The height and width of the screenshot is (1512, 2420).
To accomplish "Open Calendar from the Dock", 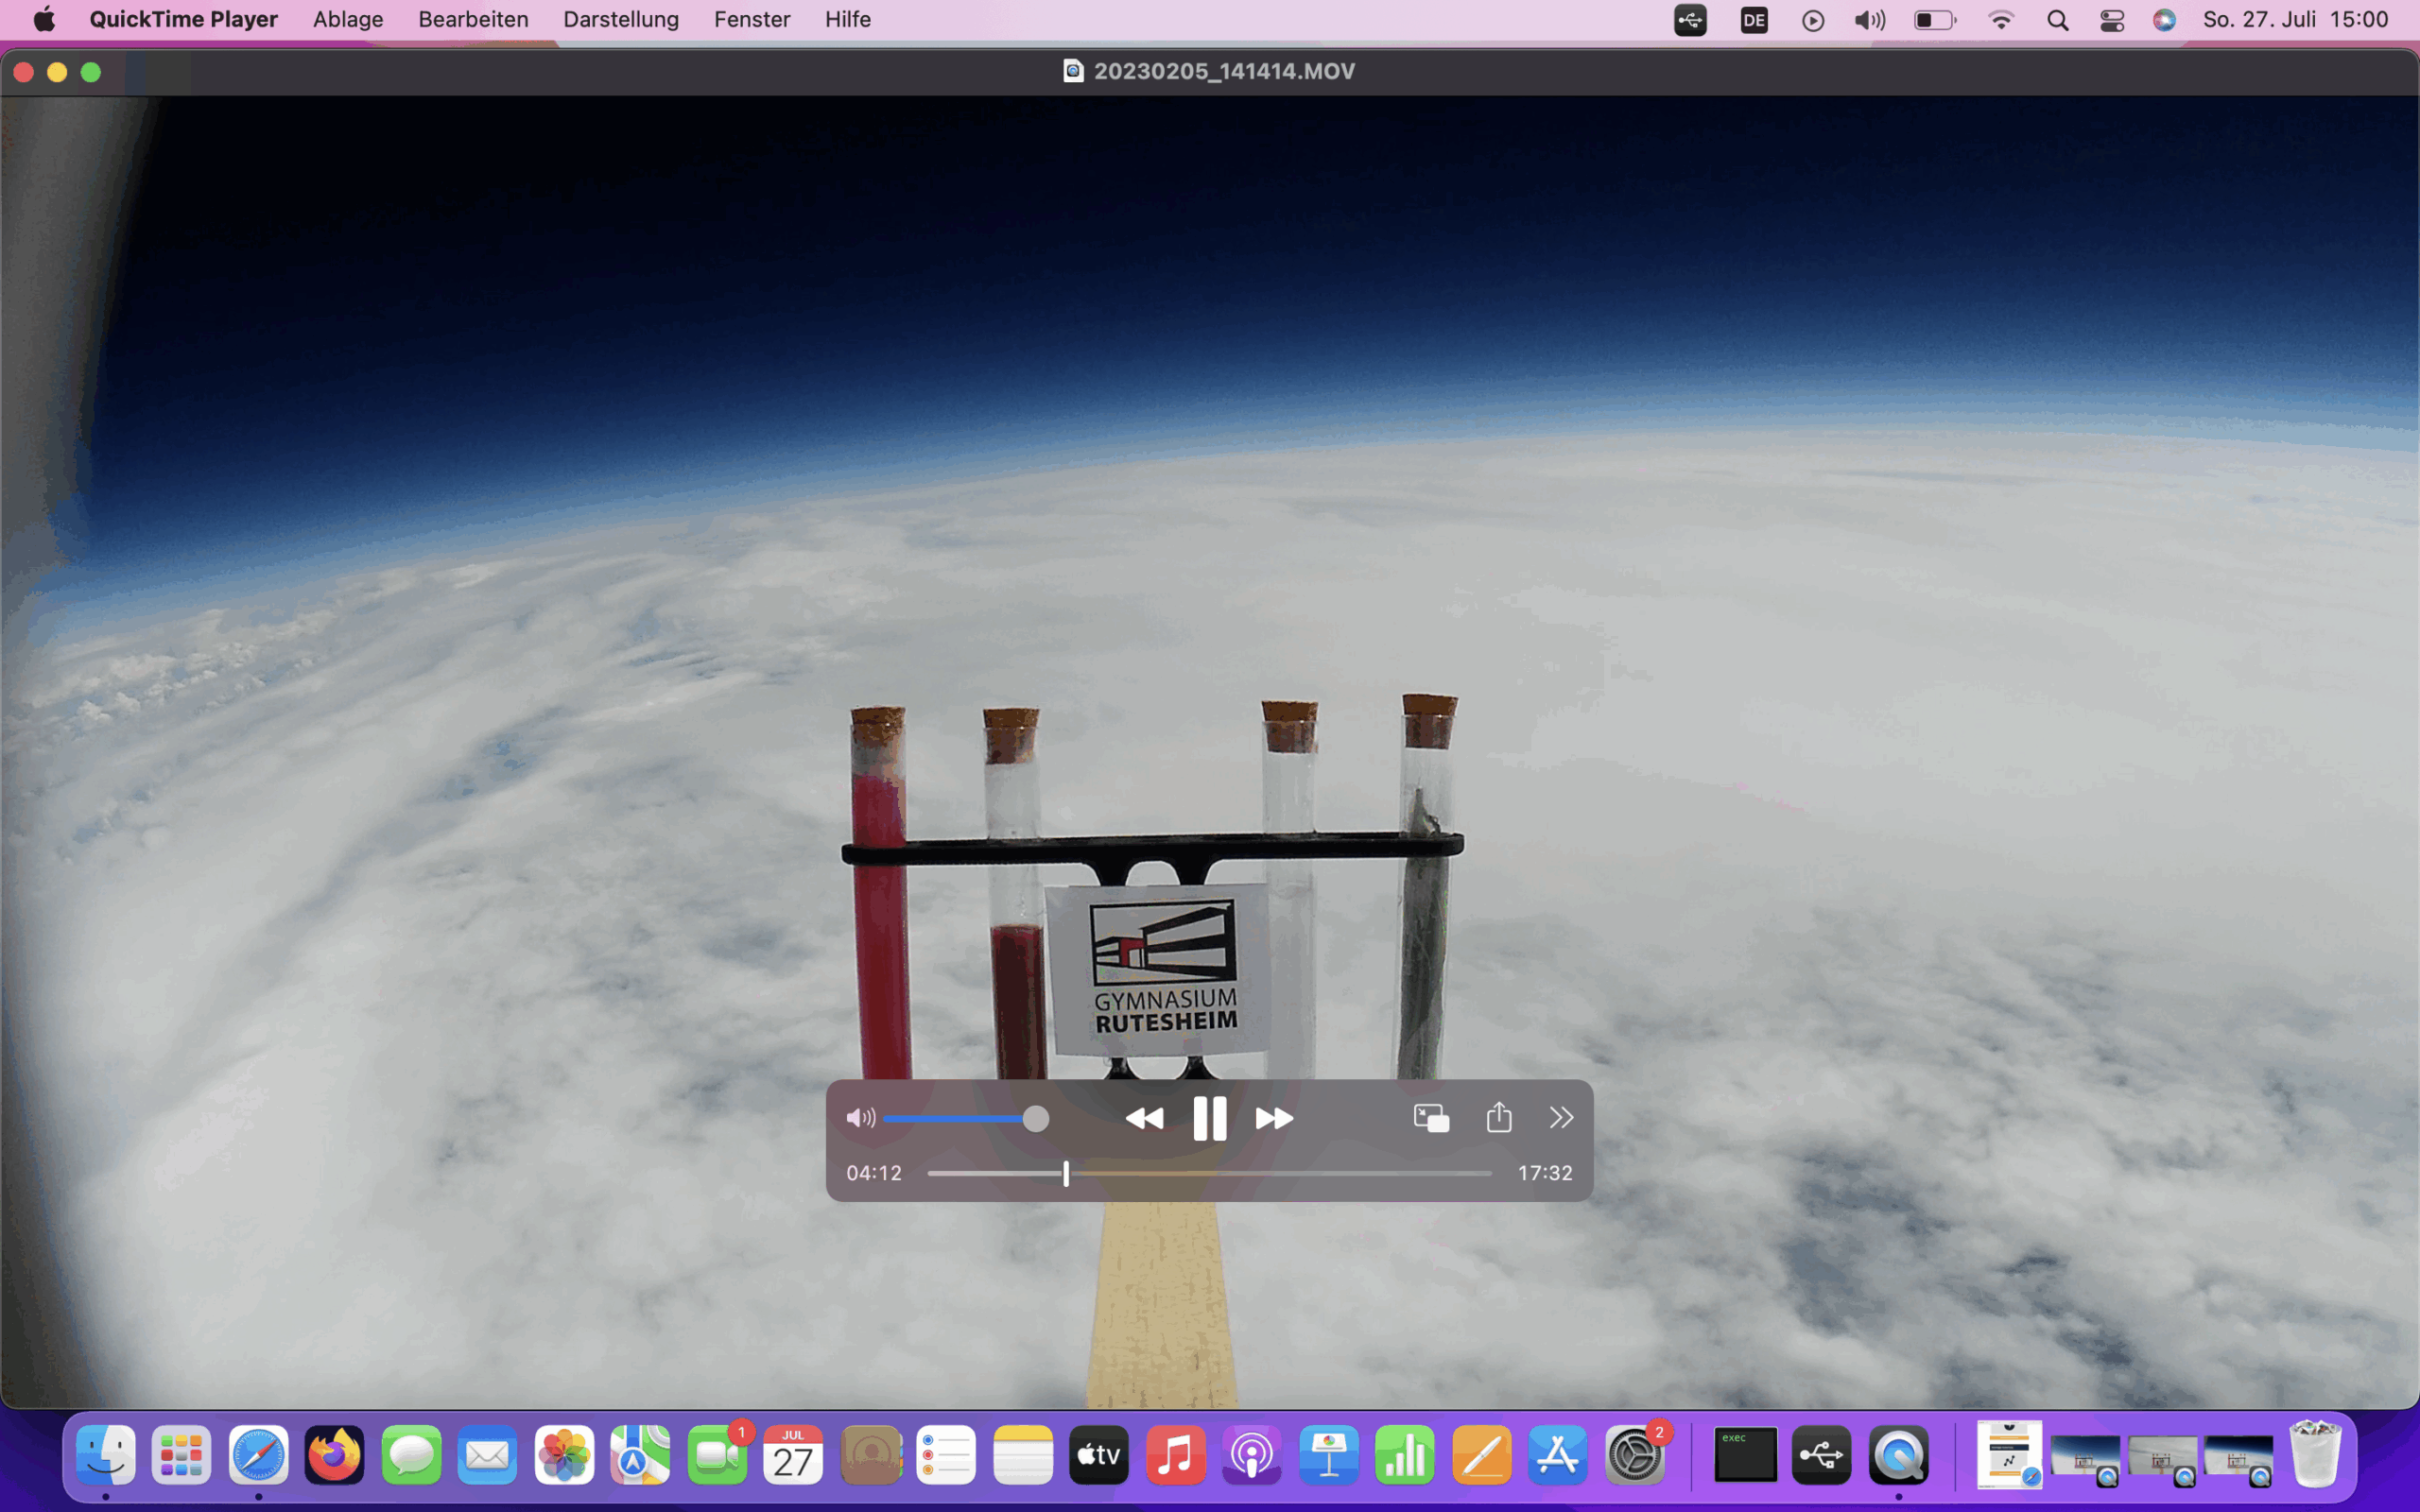I will pyautogui.click(x=793, y=1455).
